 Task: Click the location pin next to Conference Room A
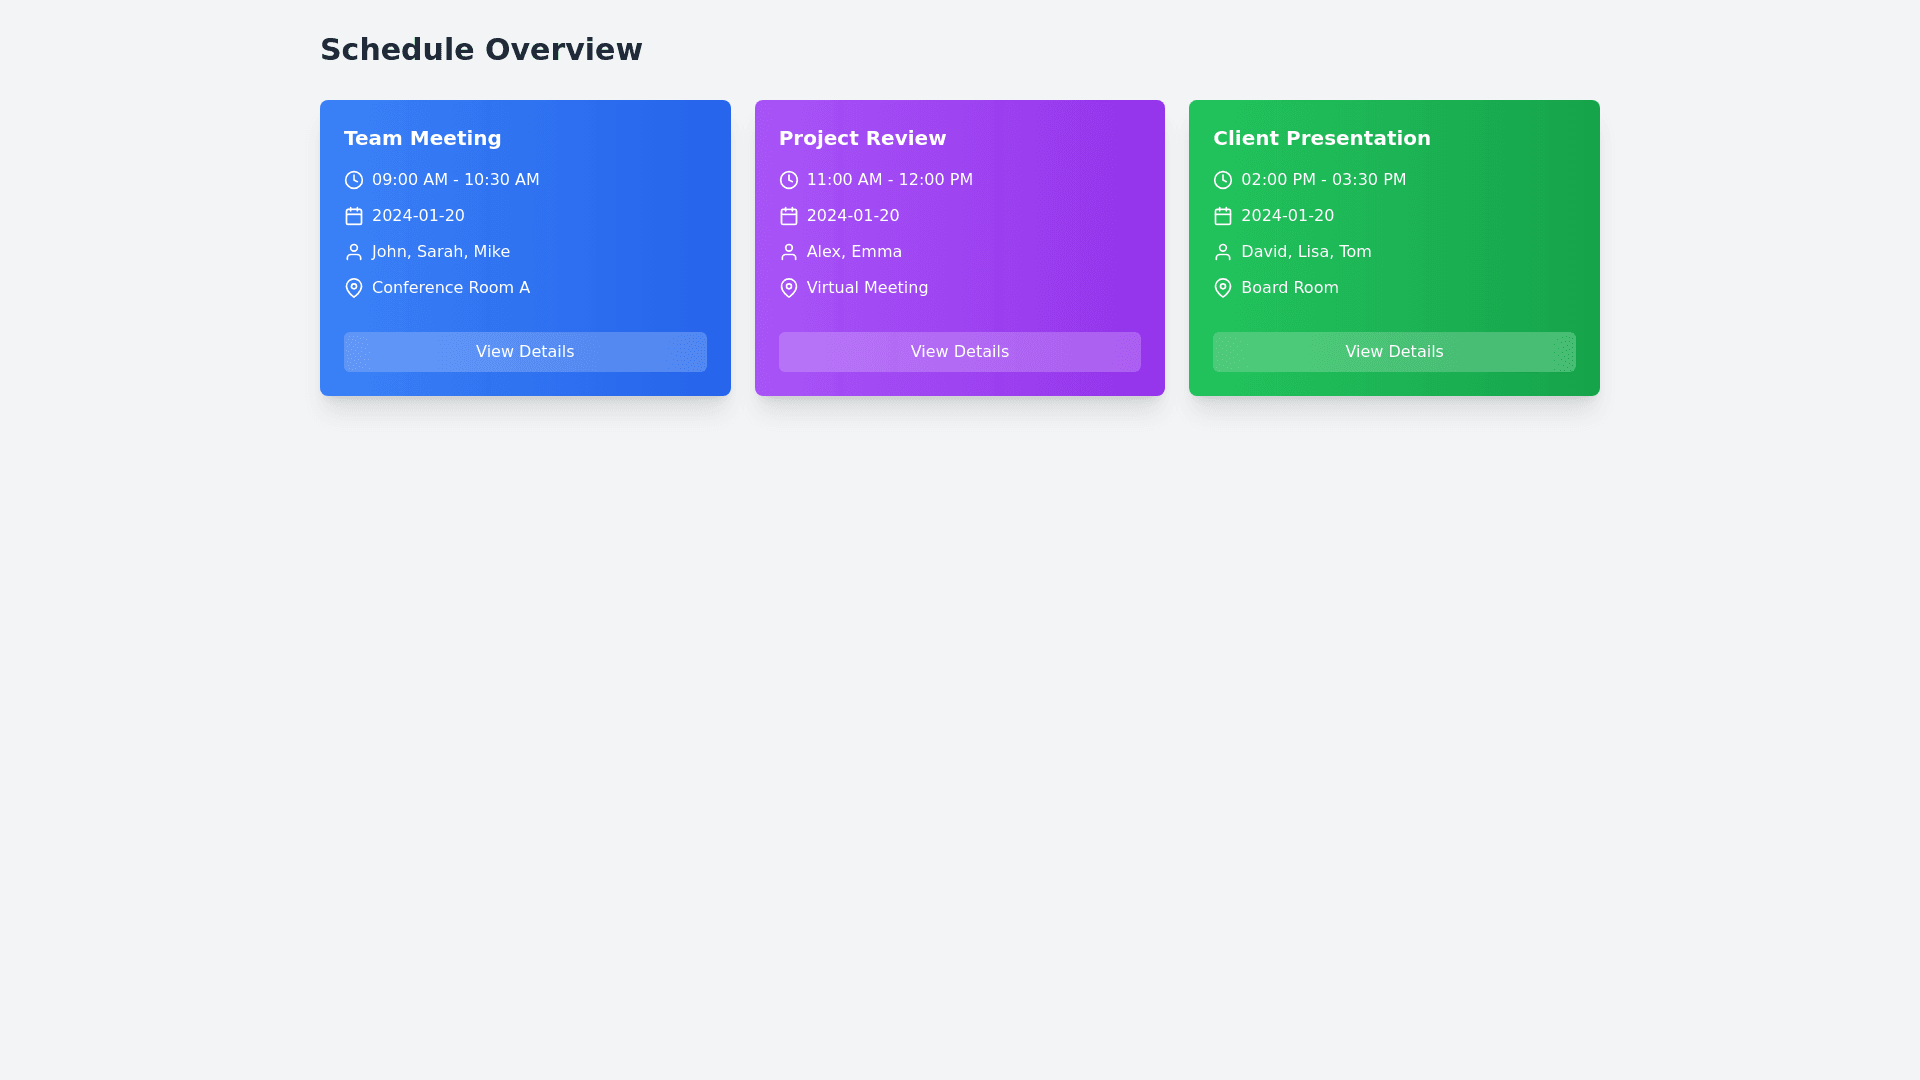pyautogui.click(x=354, y=288)
